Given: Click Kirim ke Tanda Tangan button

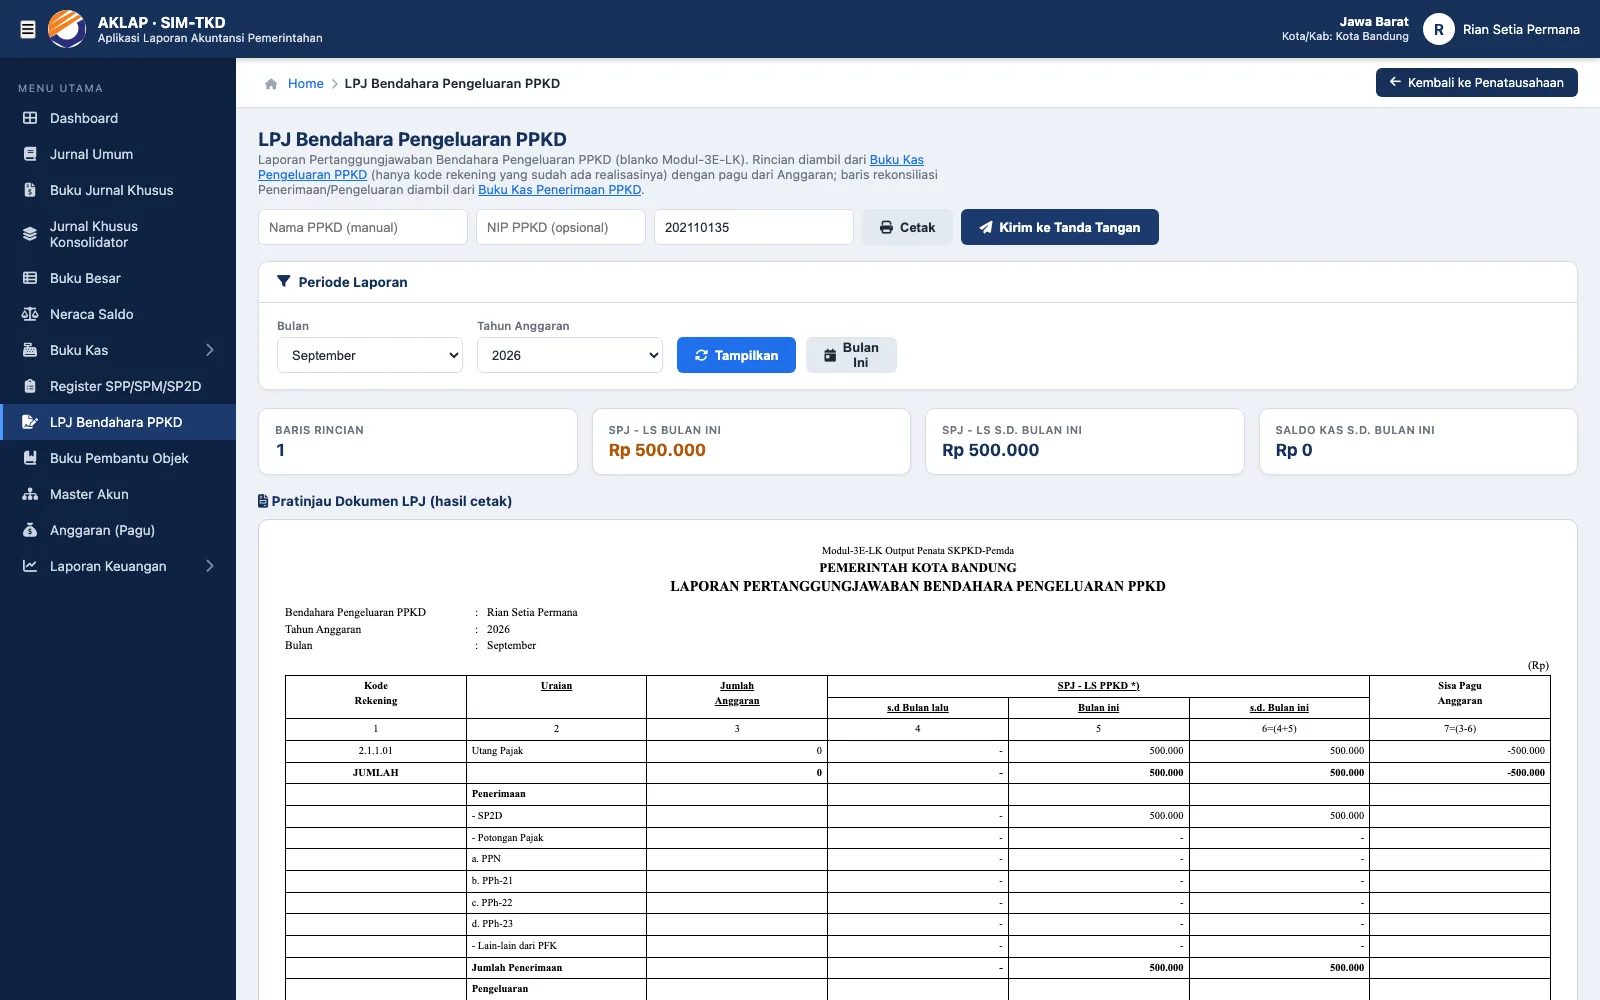Looking at the screenshot, I should tap(1060, 227).
